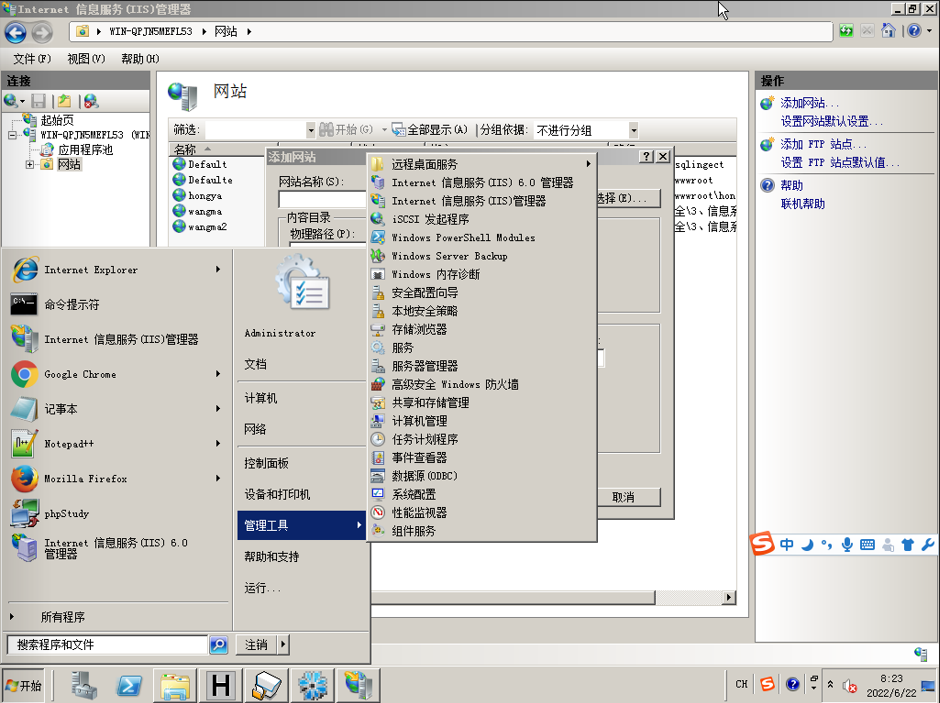Open the 分组依据 grouping combo box
Screen dimensions: 940x703
point(586,129)
